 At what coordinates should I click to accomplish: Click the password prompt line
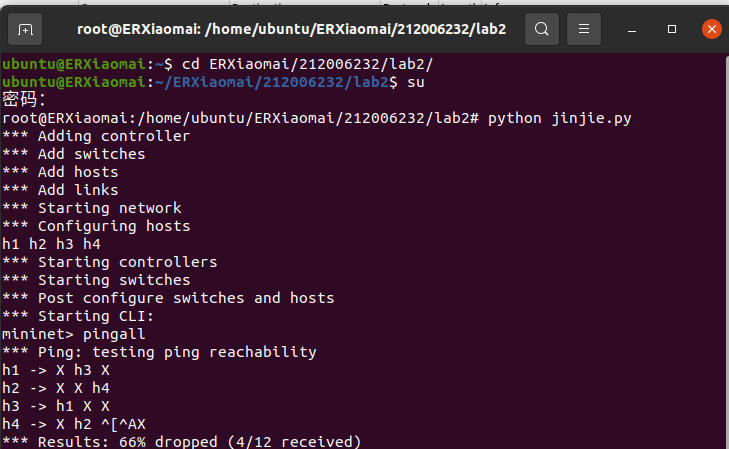coord(25,100)
